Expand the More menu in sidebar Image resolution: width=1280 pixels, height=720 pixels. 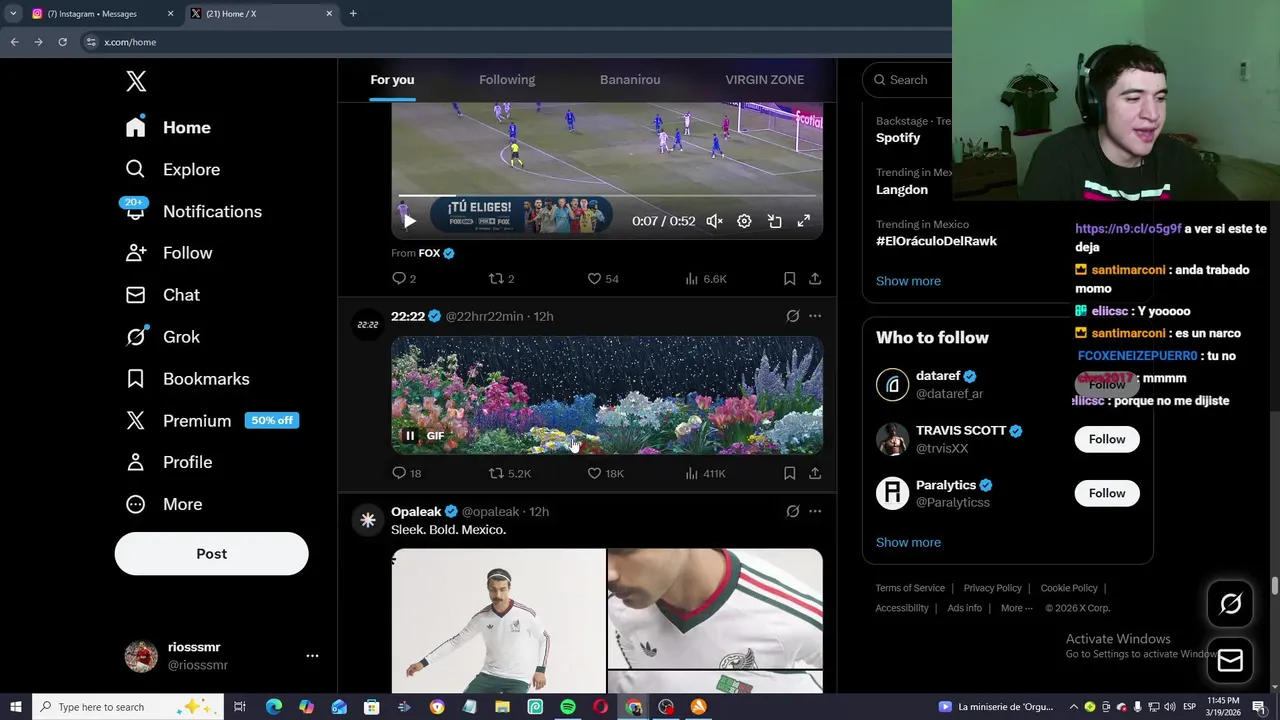pos(163,504)
